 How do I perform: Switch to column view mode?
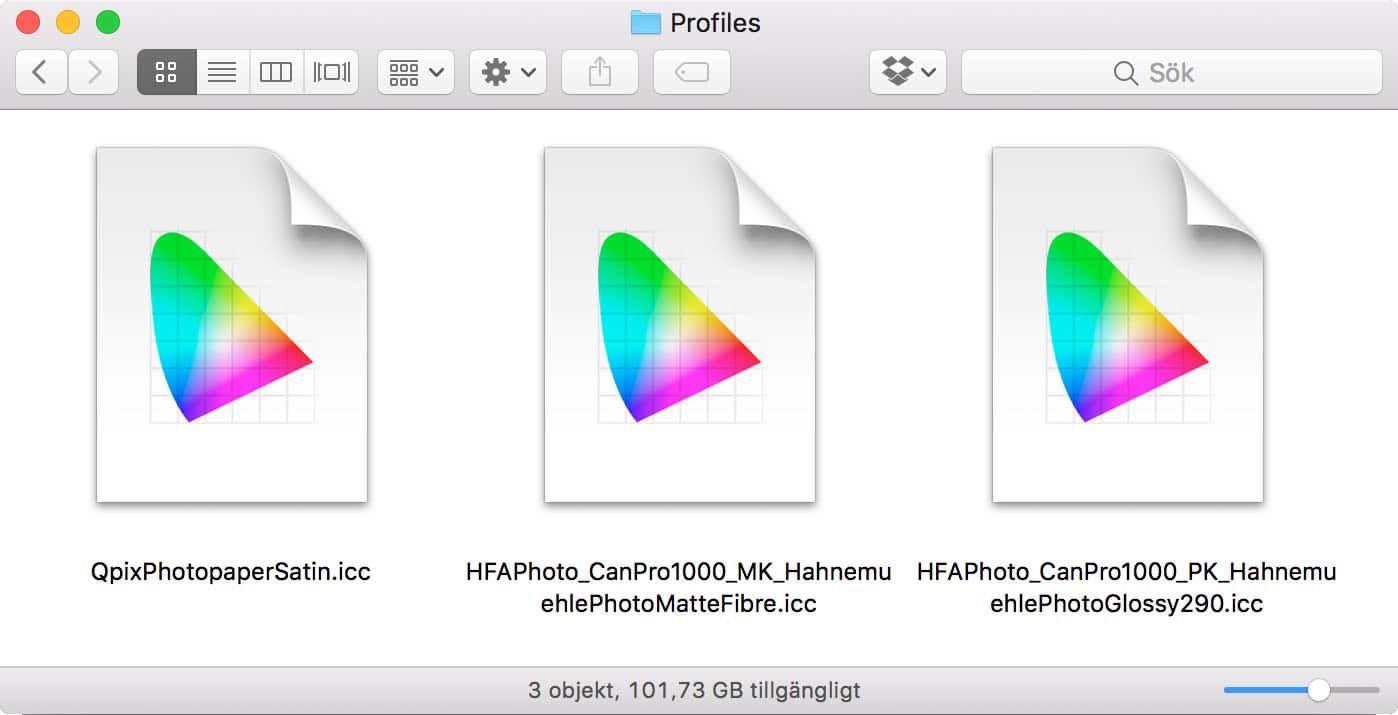276,72
